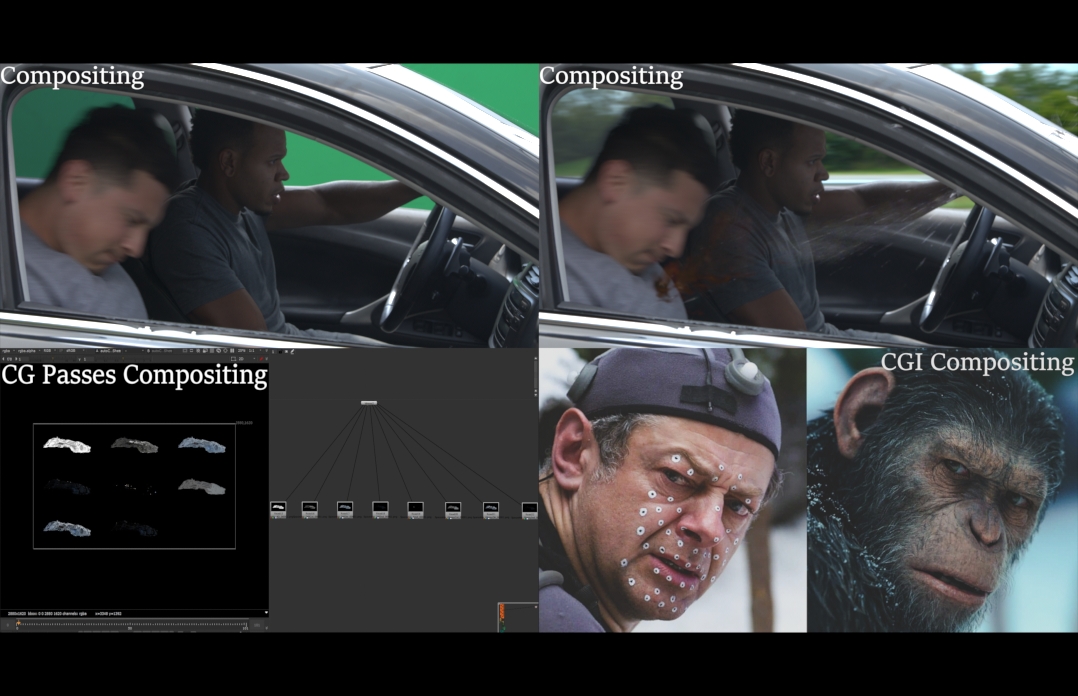Click the gray rock pass in middle row right

click(x=202, y=486)
